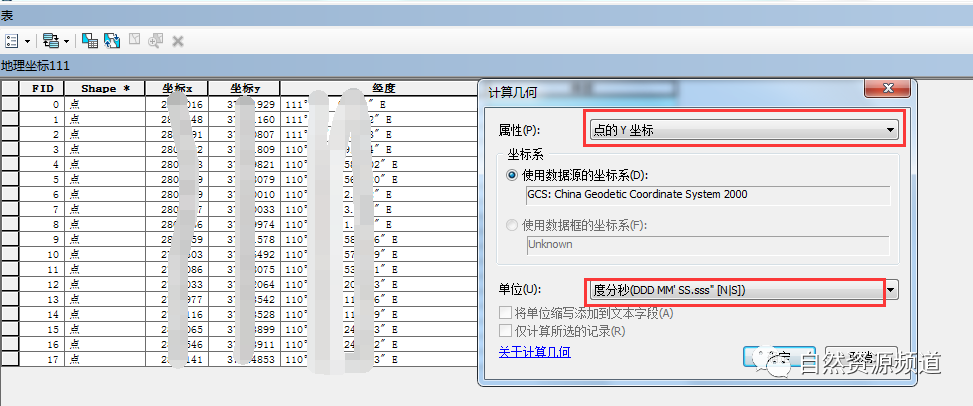This screenshot has height=406, width=973.
Task: Click the Switch Selection icon
Action: click(112, 42)
